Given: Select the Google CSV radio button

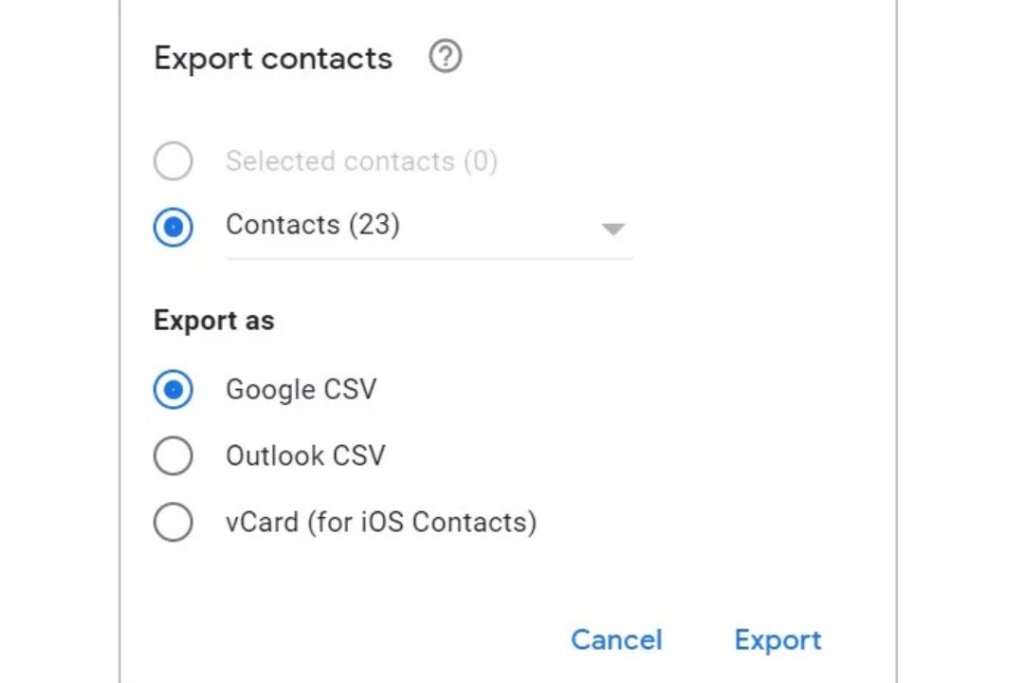Looking at the screenshot, I should [173, 390].
